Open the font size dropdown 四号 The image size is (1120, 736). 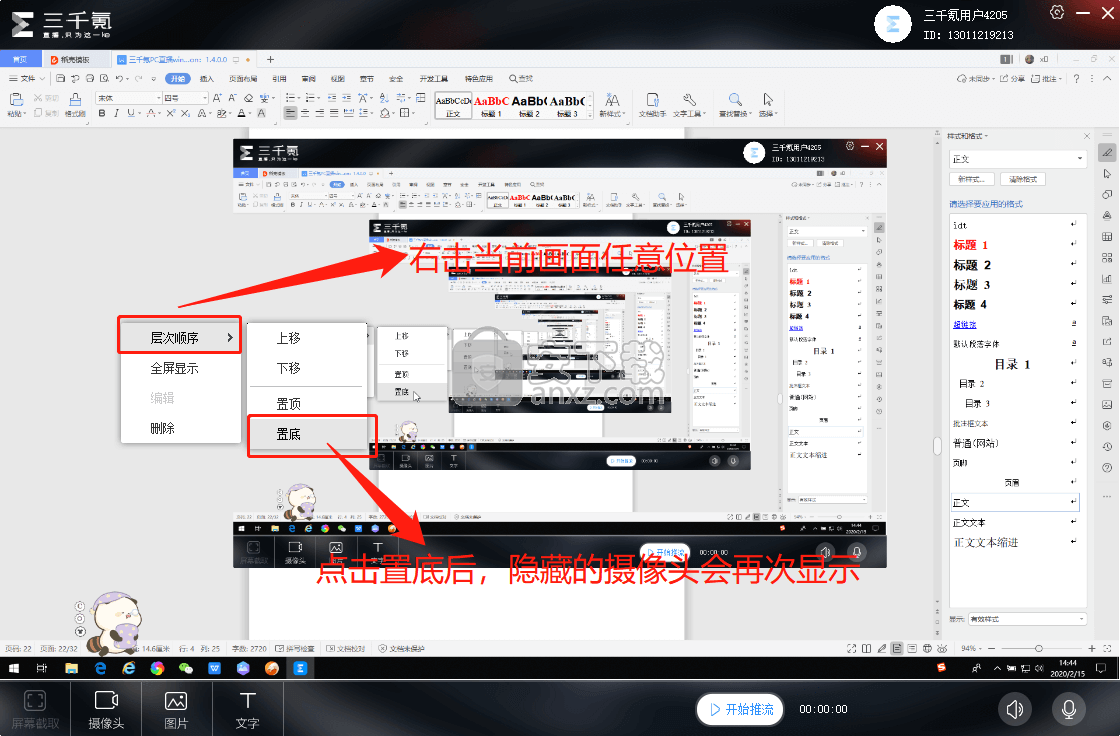(x=185, y=98)
